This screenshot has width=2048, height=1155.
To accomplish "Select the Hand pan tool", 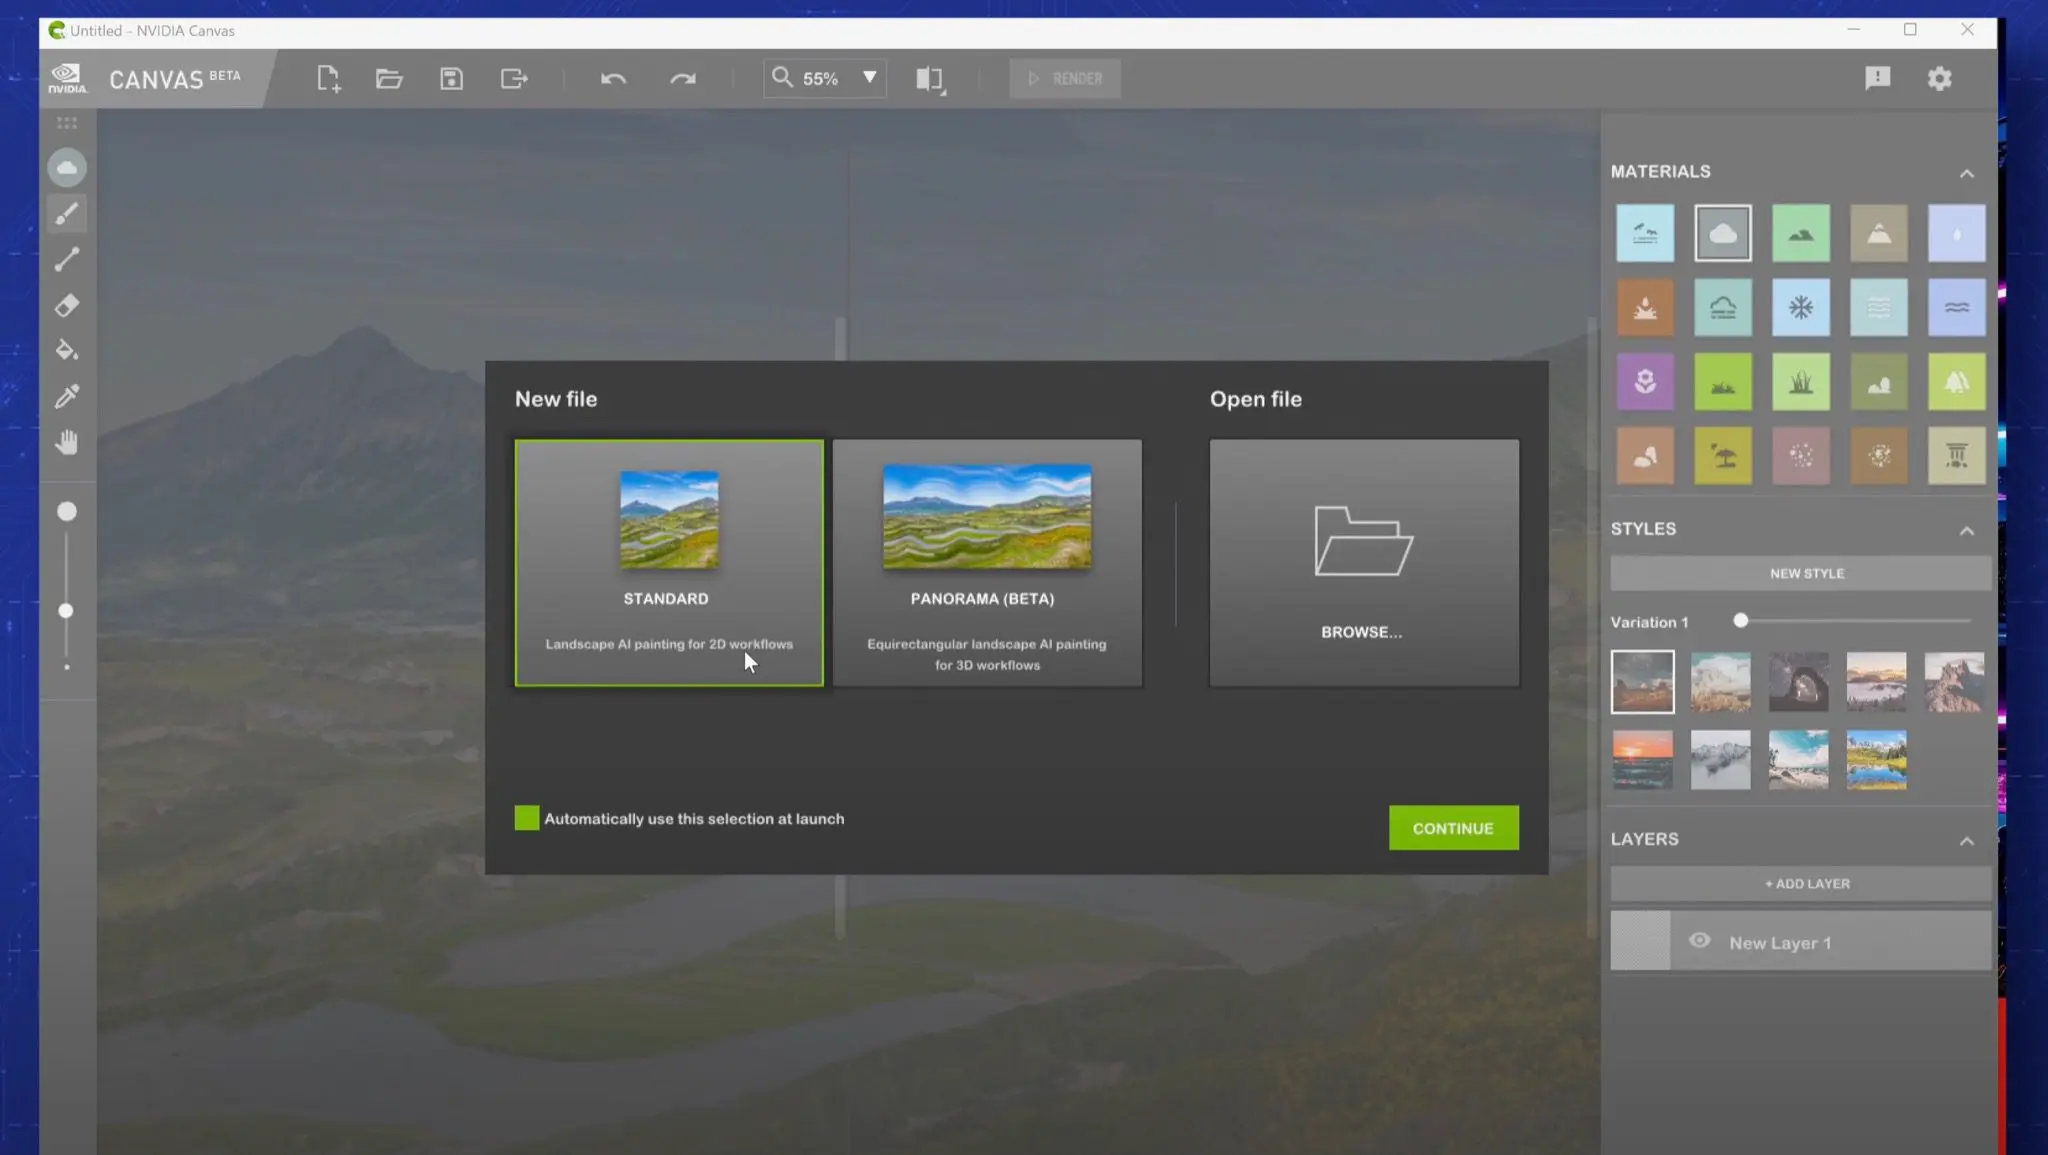I will 67,442.
